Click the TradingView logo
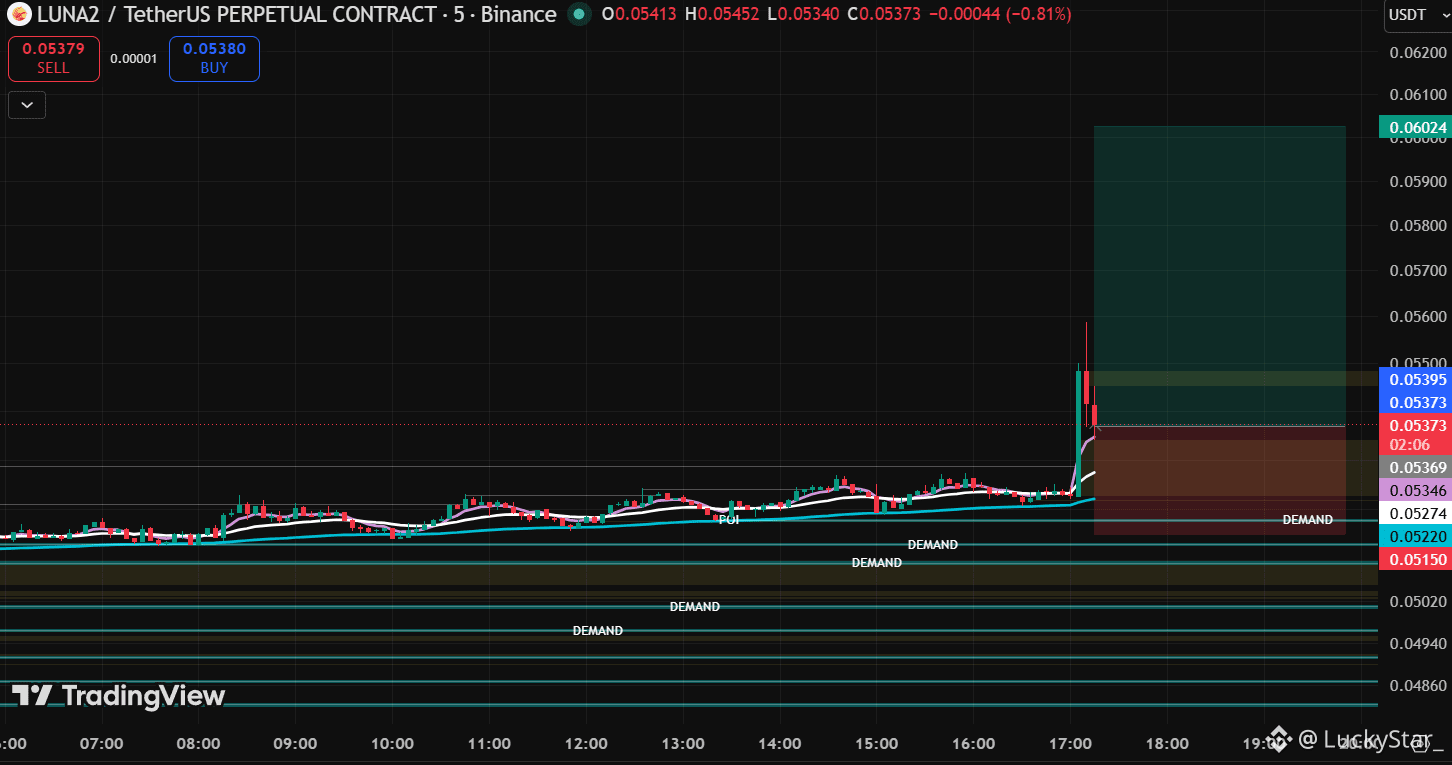 coord(119,695)
